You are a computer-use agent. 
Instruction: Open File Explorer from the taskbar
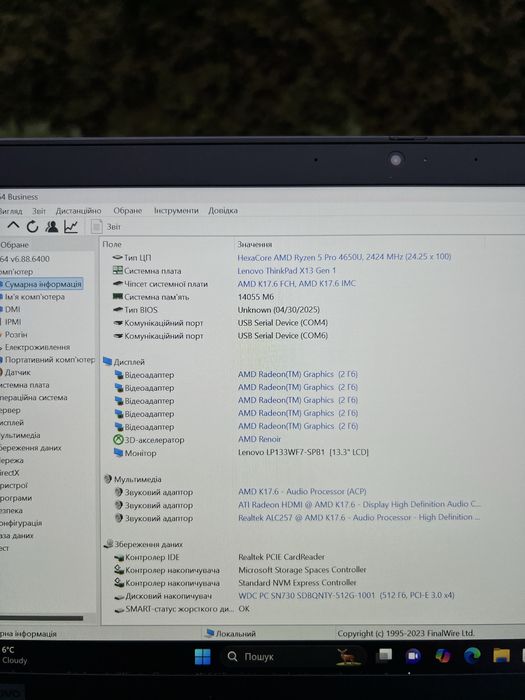501,655
